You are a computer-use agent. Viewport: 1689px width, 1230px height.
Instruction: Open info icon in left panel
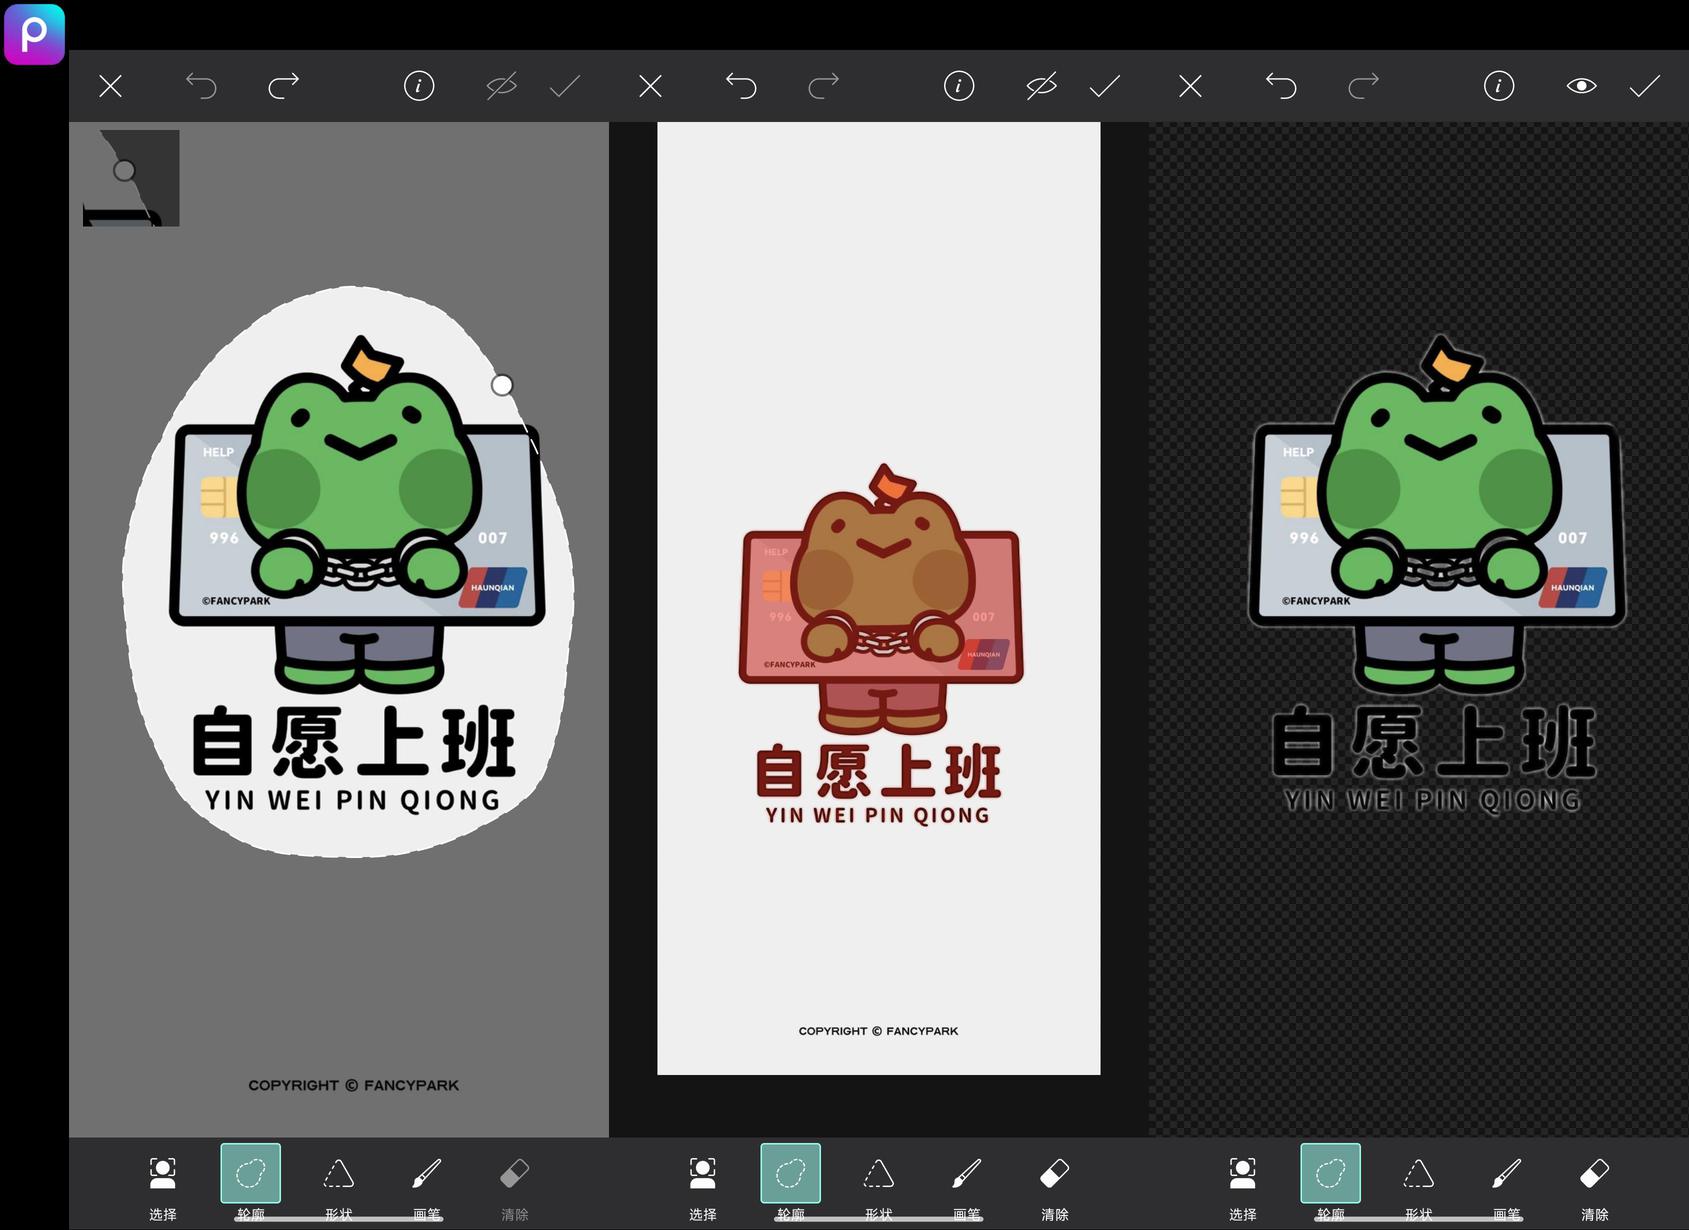[419, 86]
